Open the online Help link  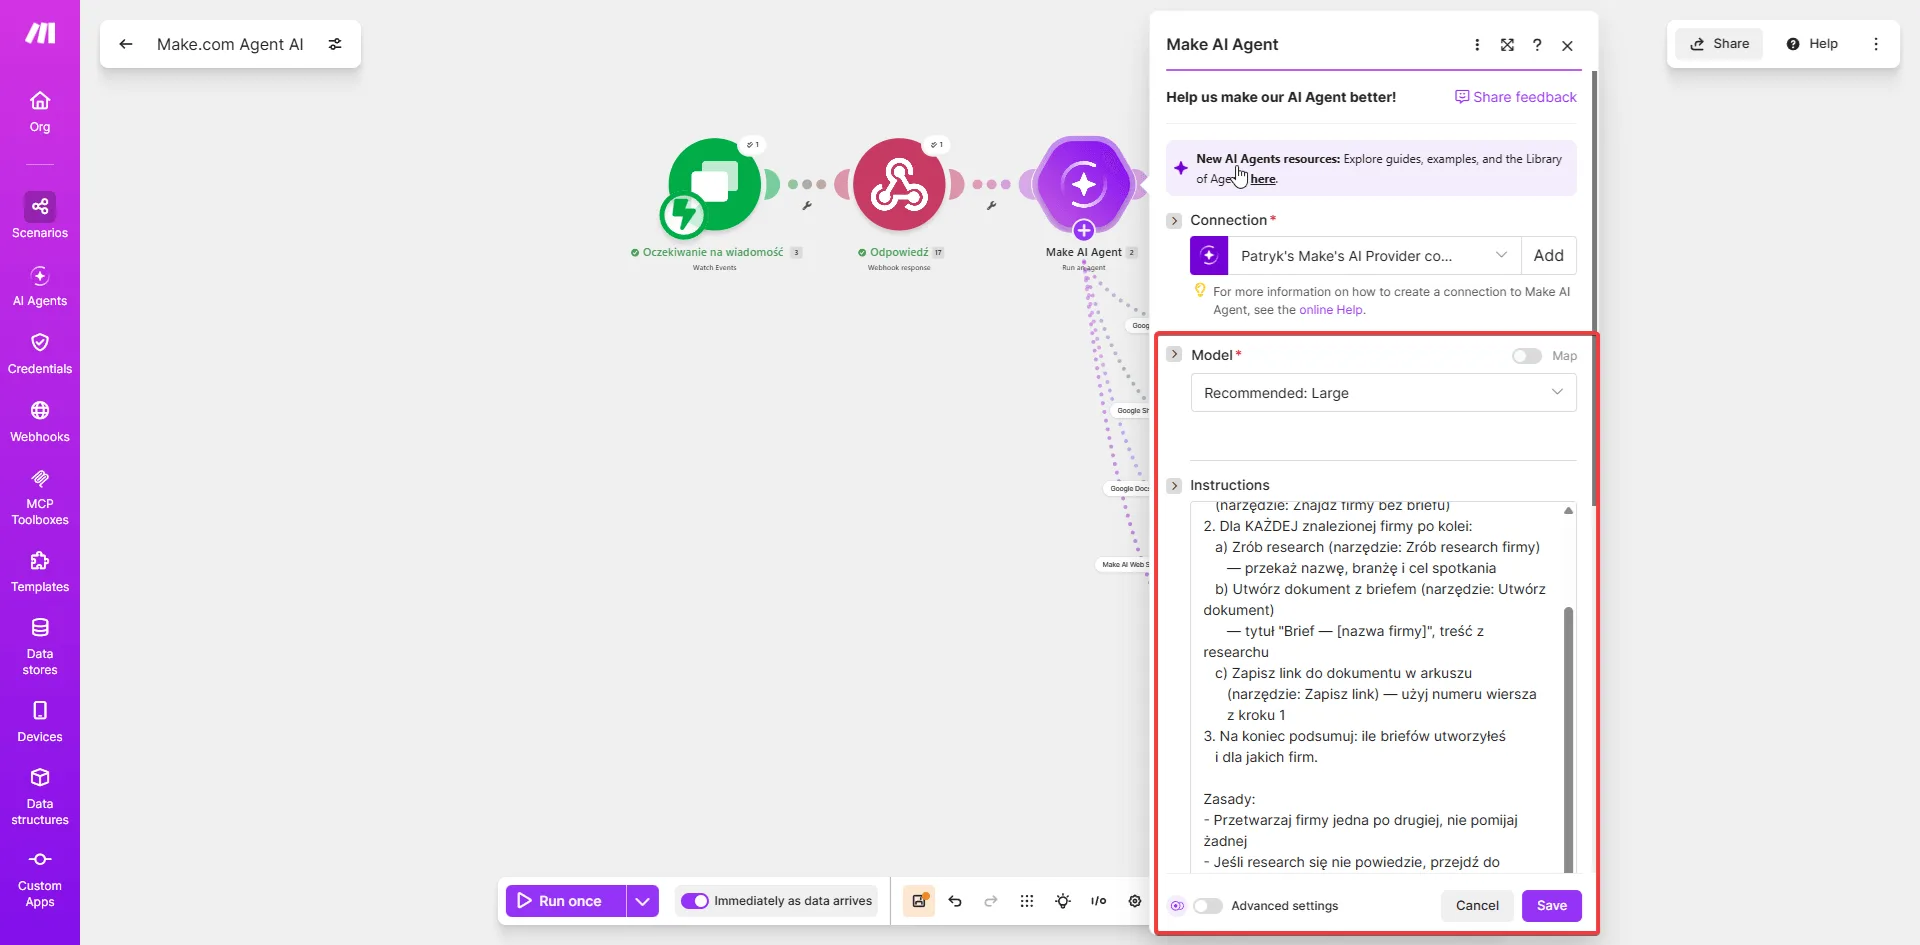pyautogui.click(x=1331, y=310)
